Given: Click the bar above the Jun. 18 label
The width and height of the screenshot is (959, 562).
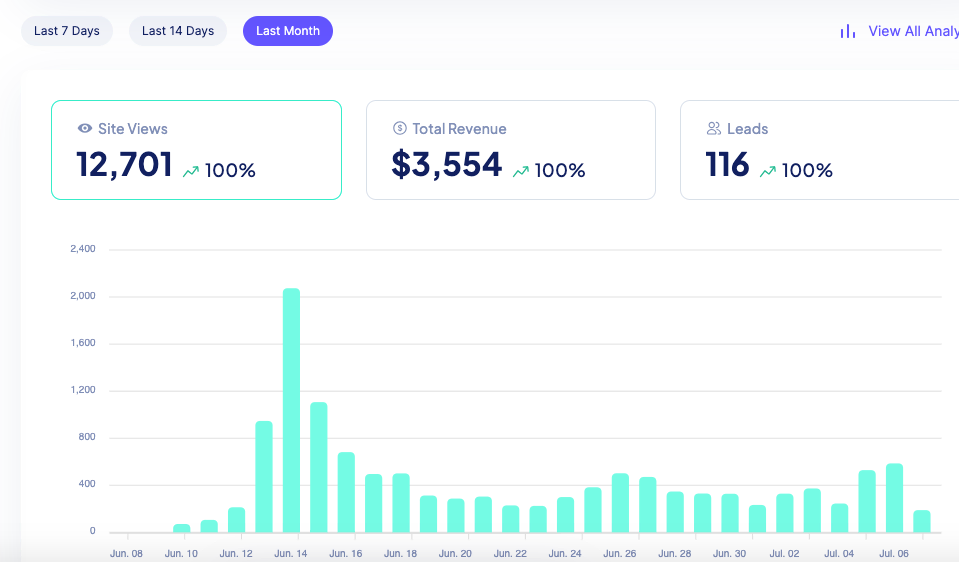Looking at the screenshot, I should click(x=401, y=502).
